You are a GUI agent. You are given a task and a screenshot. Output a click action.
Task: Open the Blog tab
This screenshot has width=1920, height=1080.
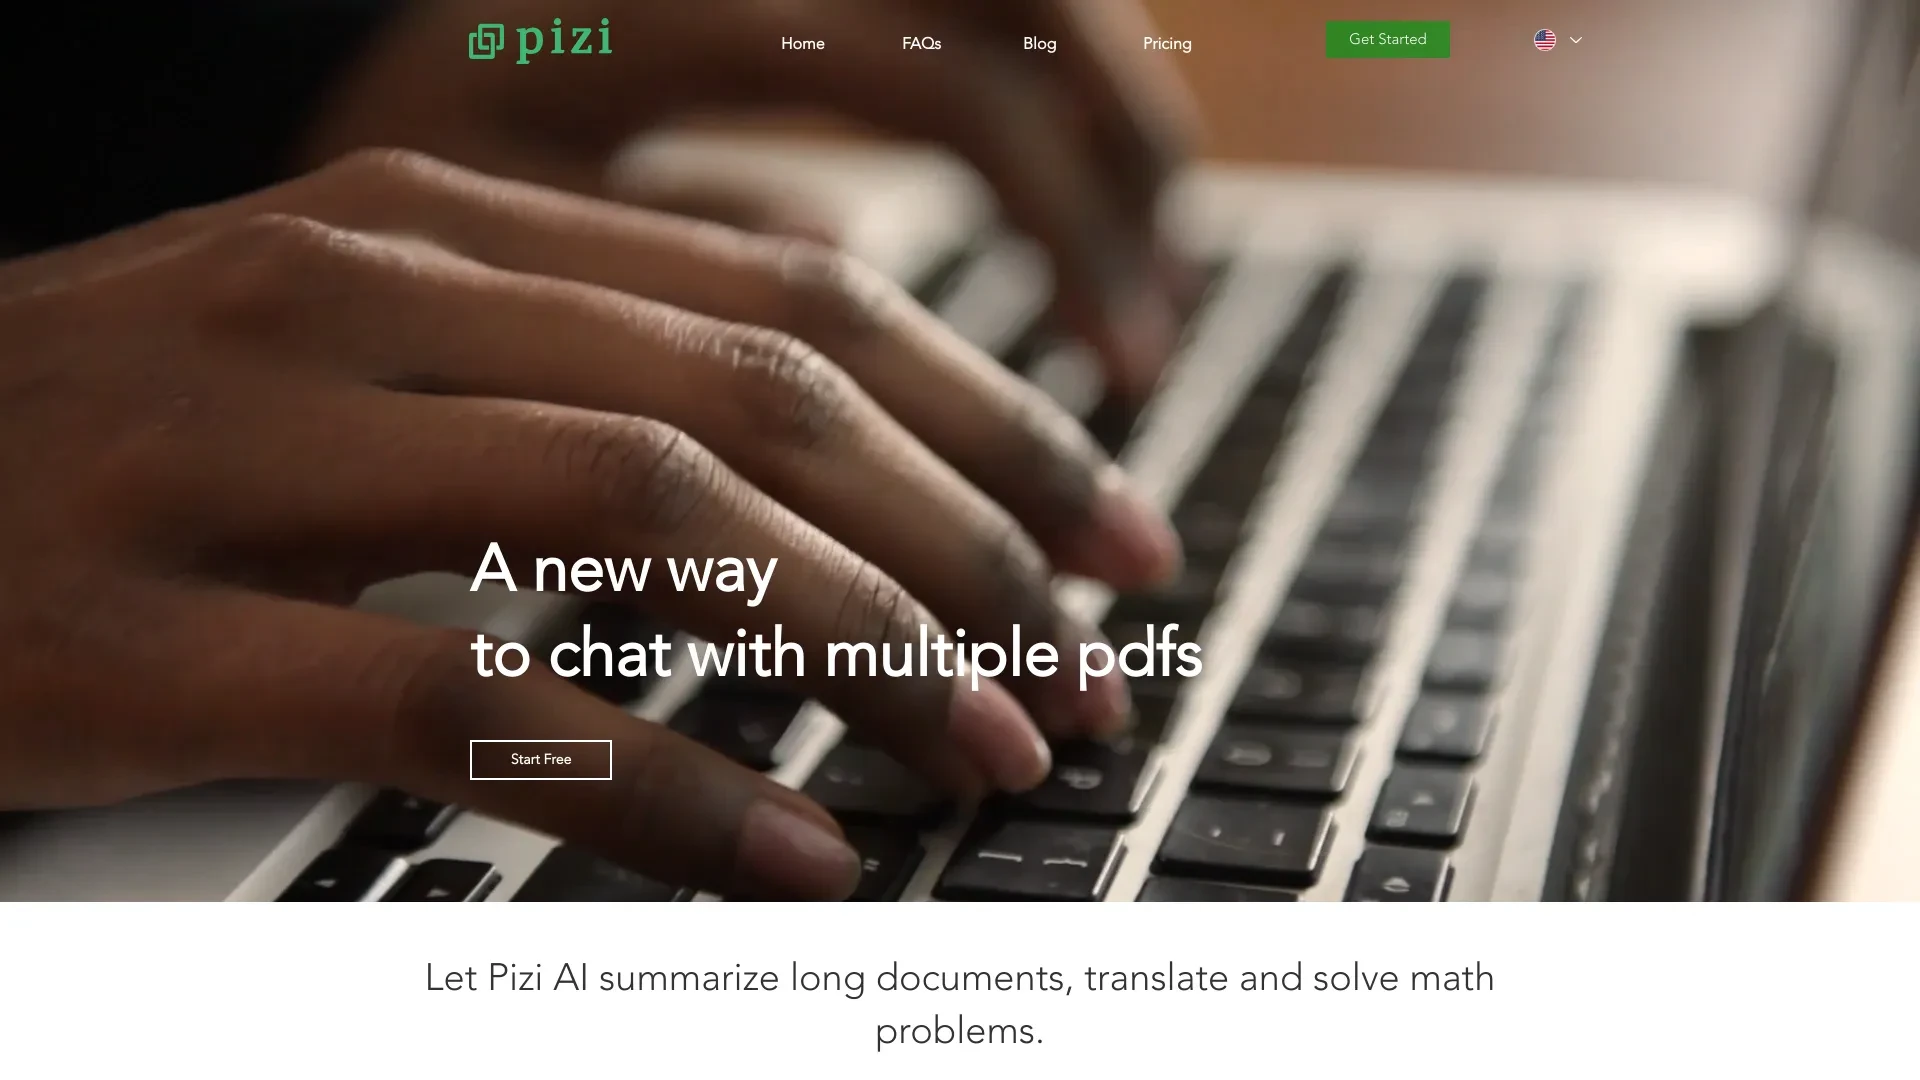coord(1040,44)
